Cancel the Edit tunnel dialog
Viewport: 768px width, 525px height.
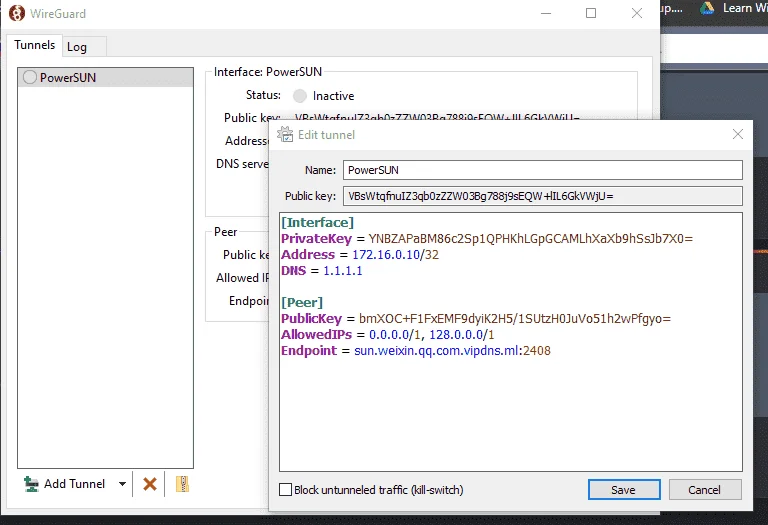click(705, 490)
